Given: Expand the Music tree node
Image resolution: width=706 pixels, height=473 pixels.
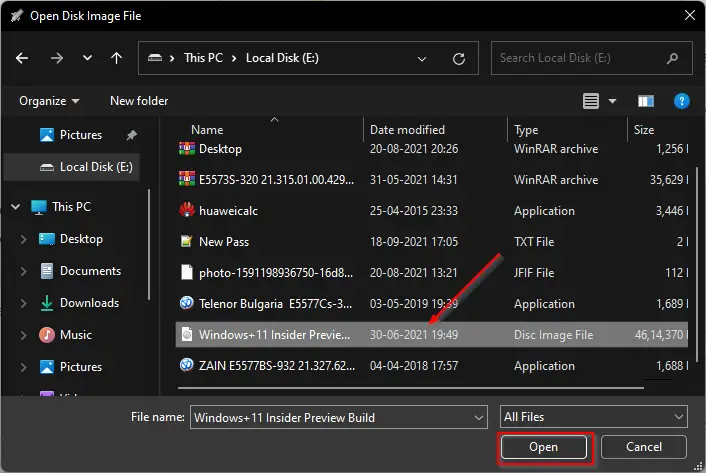Looking at the screenshot, I should click(x=23, y=335).
